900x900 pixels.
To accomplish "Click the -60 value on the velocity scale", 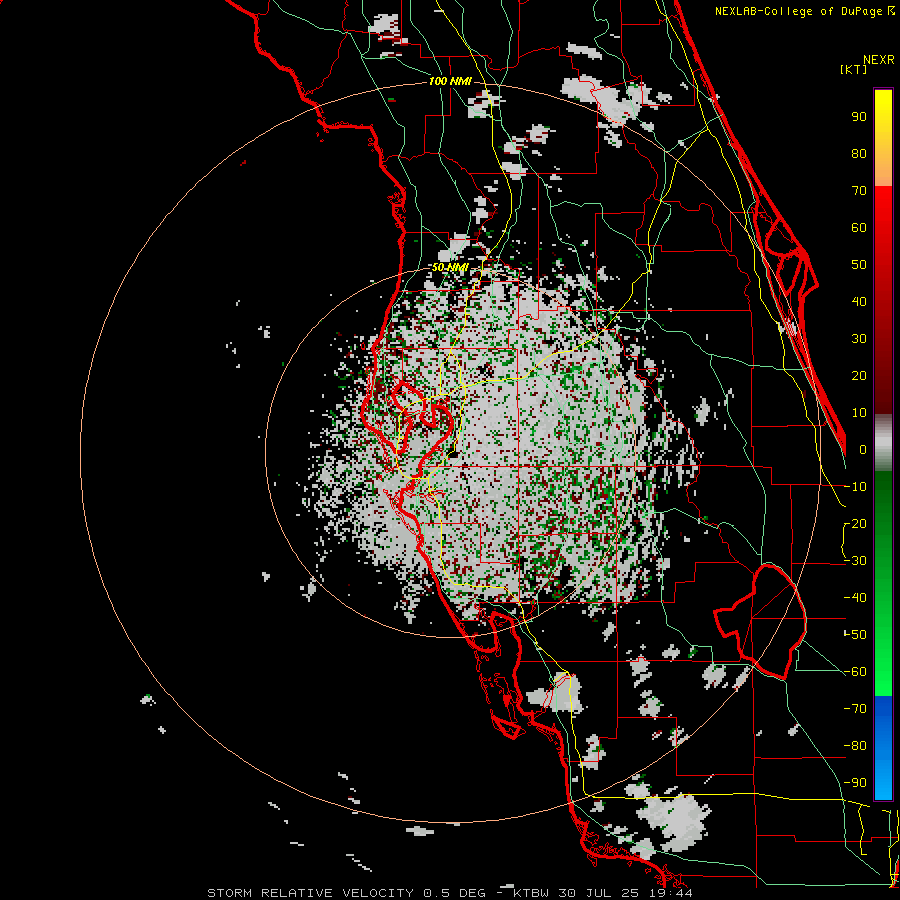I will click(x=855, y=672).
